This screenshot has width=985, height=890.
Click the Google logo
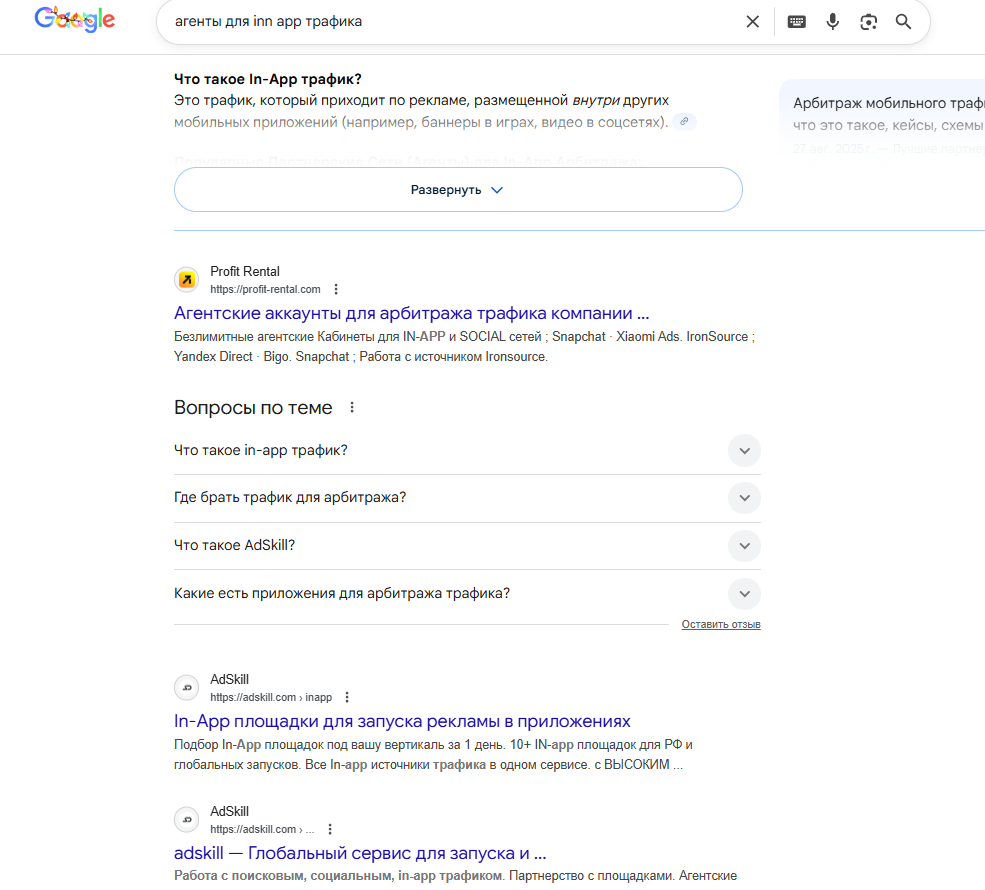click(75, 19)
